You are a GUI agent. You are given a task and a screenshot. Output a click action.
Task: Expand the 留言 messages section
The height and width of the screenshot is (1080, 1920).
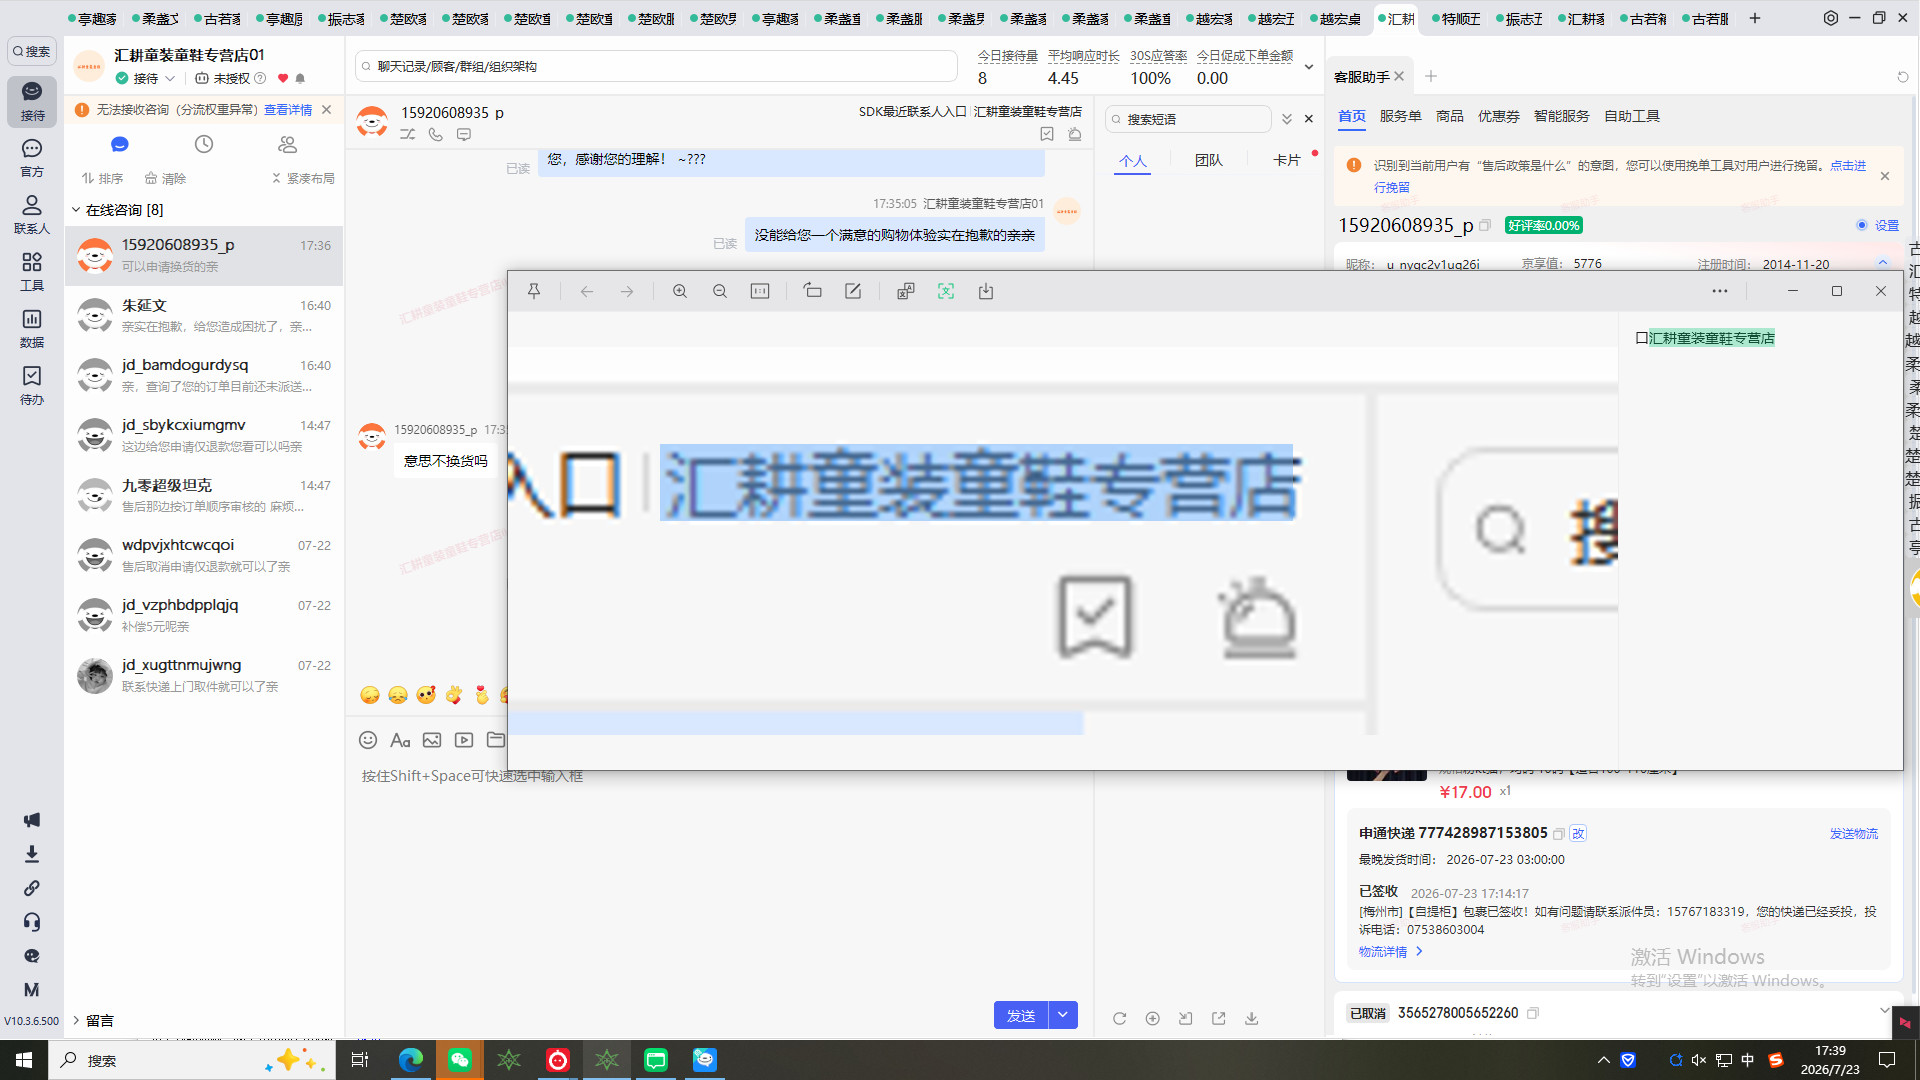(x=76, y=1021)
